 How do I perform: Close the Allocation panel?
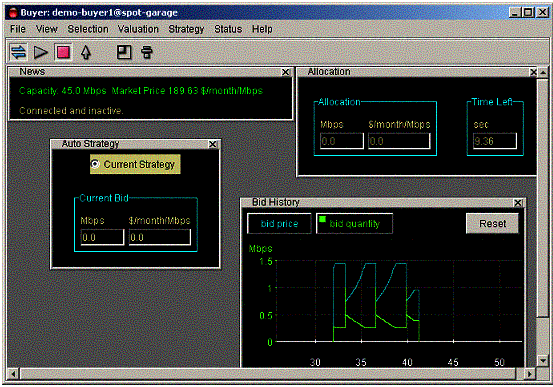point(533,72)
